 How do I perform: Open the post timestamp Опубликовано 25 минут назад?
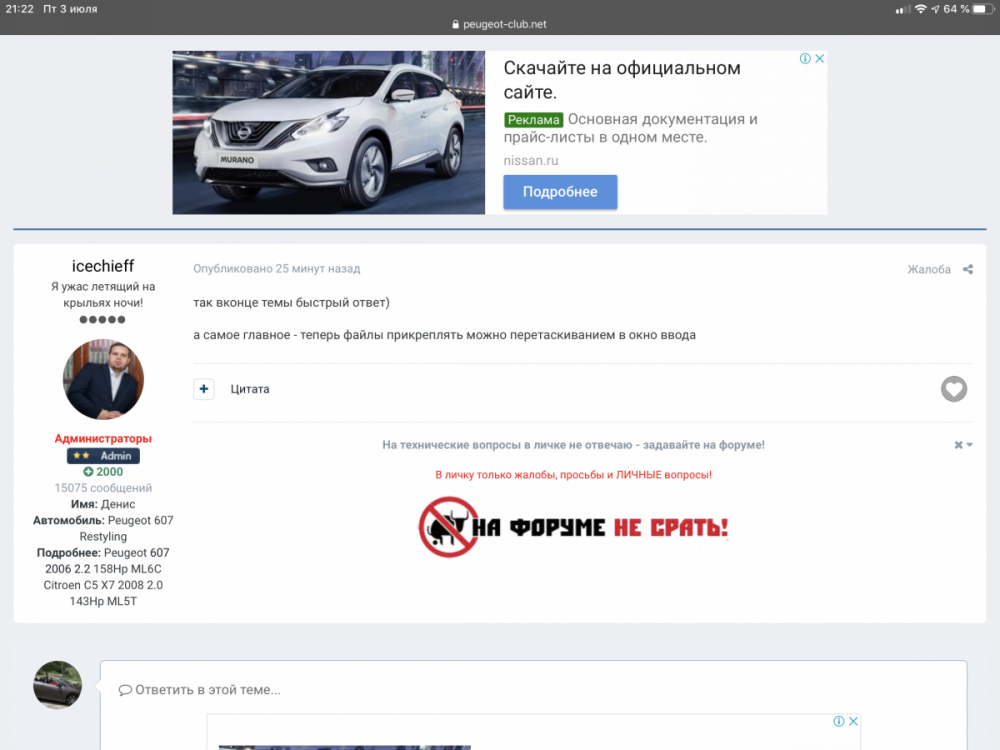[x=277, y=269]
